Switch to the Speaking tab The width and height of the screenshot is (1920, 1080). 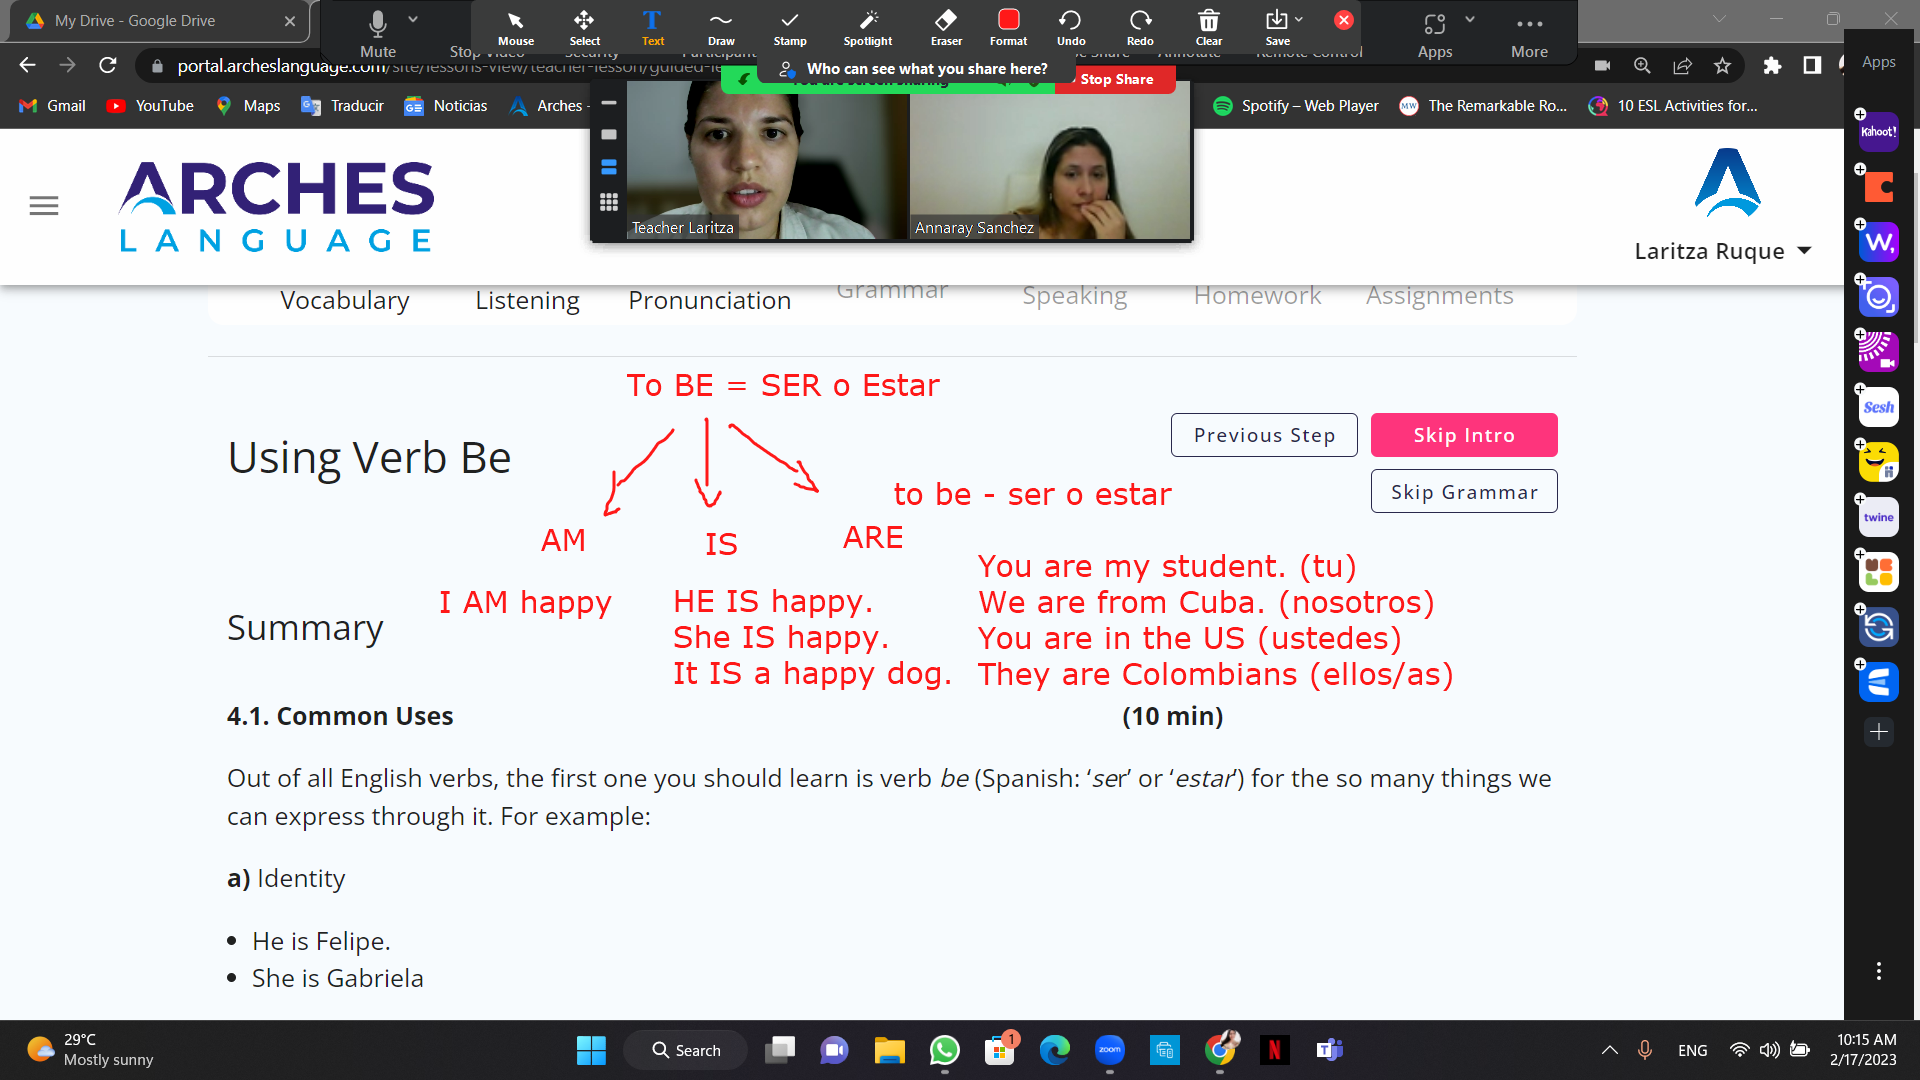coord(1074,296)
